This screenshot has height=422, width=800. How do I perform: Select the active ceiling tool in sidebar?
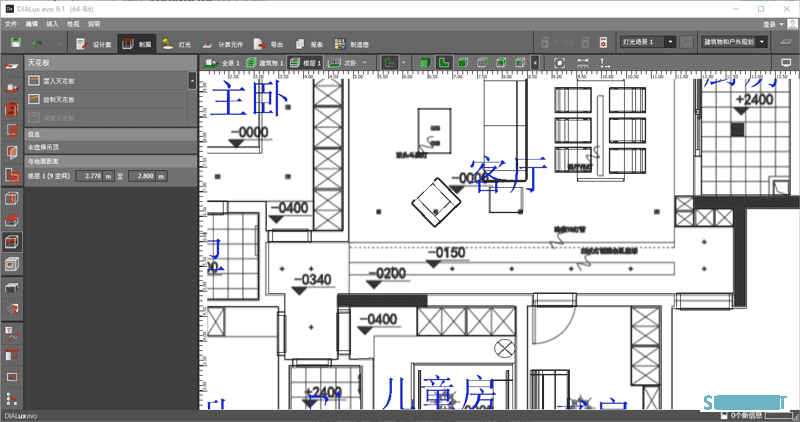pyautogui.click(x=12, y=242)
